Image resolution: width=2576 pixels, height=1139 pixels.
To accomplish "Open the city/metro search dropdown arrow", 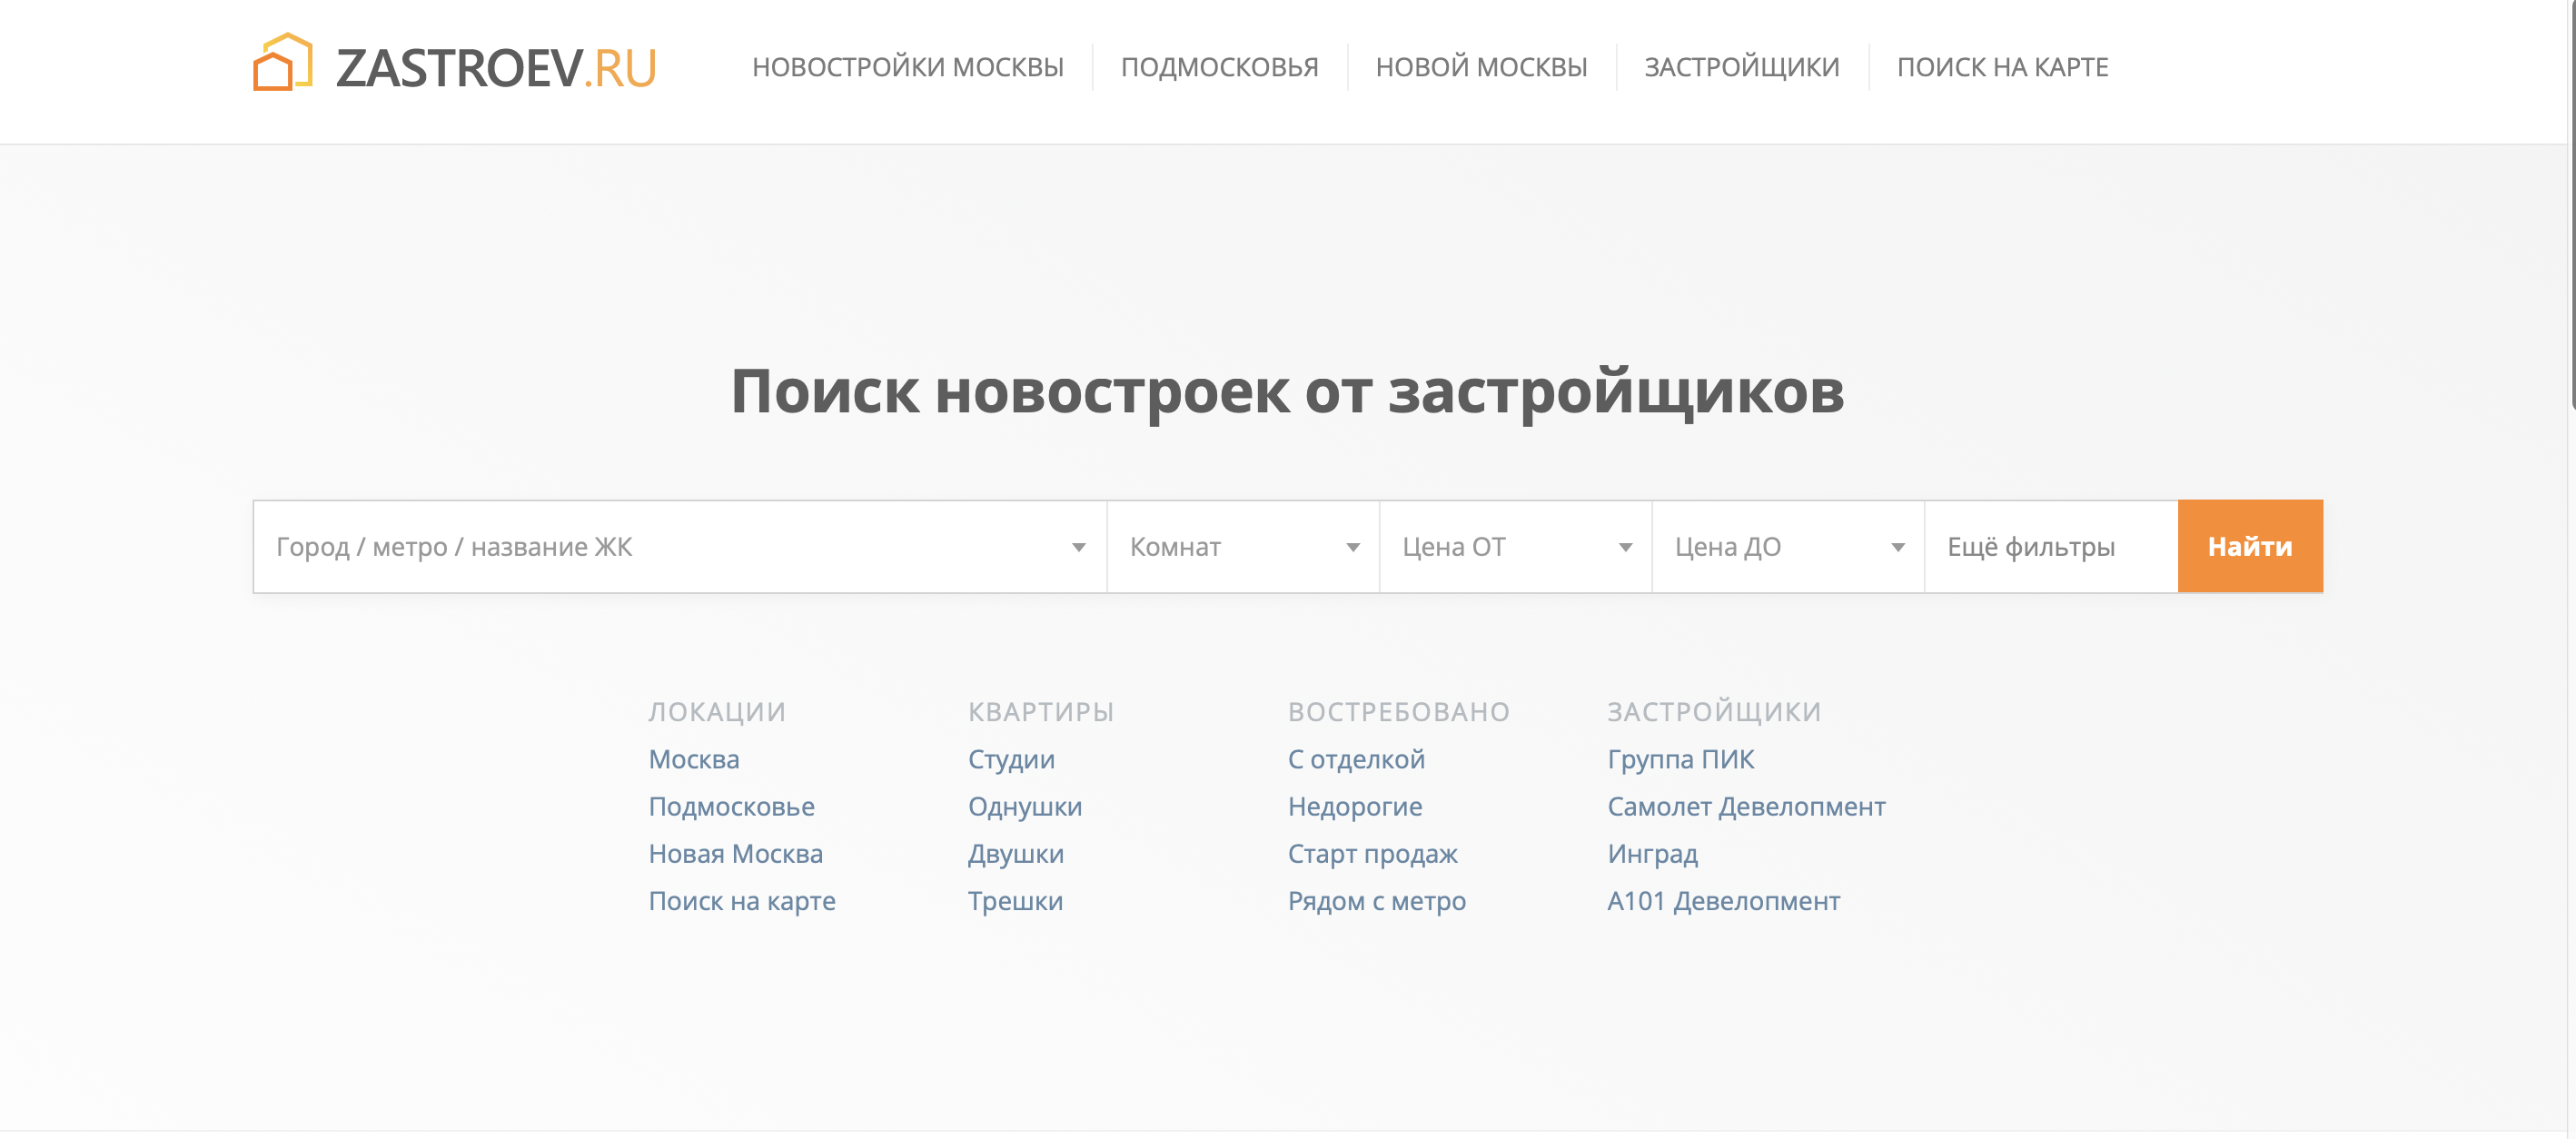I will (1078, 547).
